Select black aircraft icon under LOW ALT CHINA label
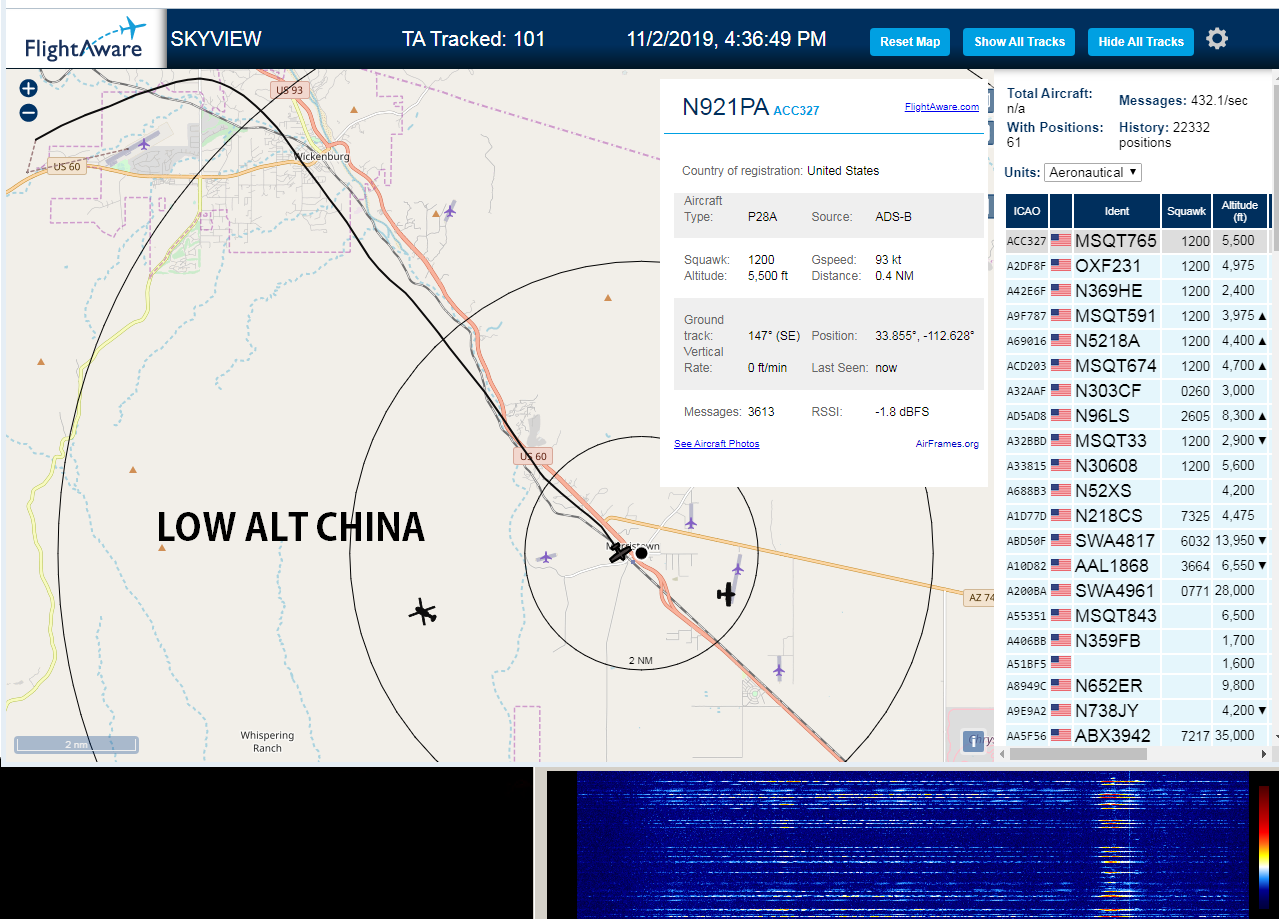The height and width of the screenshot is (919, 1279). pos(424,612)
